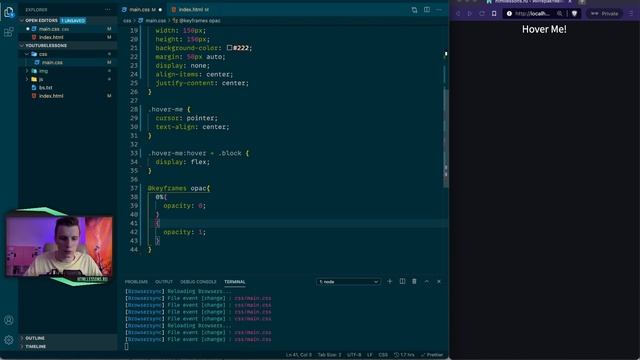Screen dimensions: 640x360
Task: Expand the Timeline section
Action: click(36, 346)
